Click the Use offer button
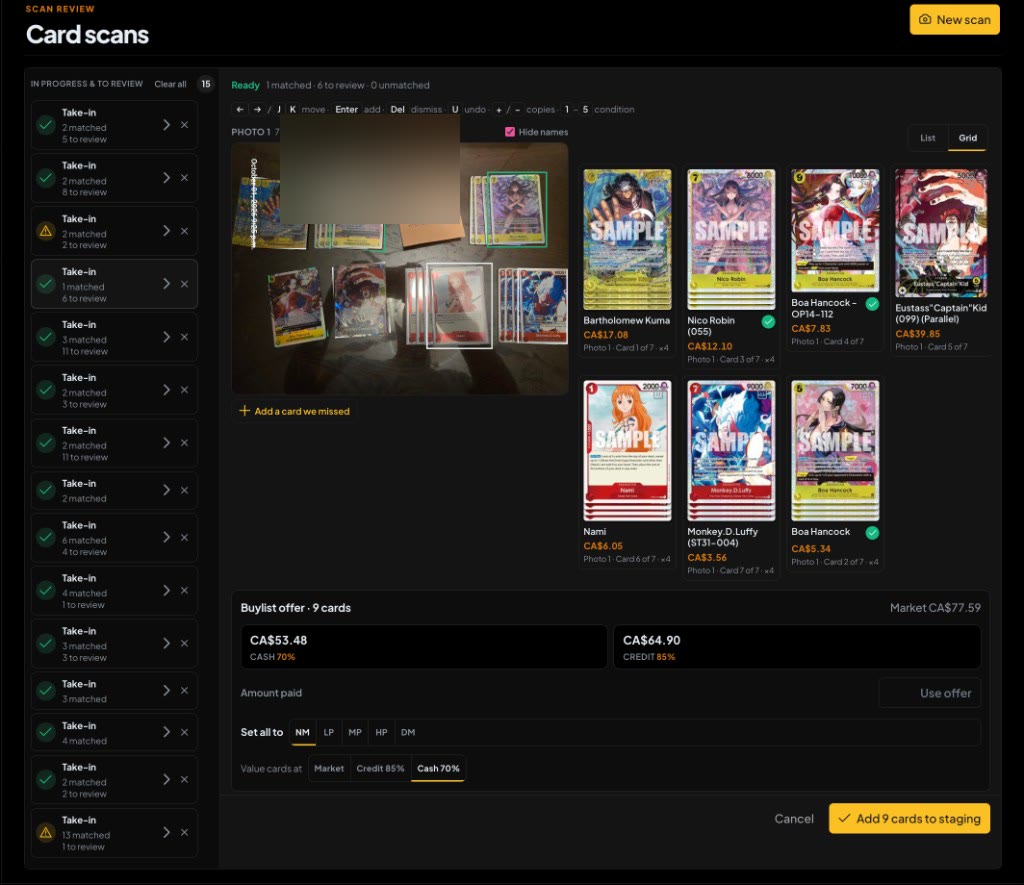Screen dimensions: 1024x885 pos(946,693)
